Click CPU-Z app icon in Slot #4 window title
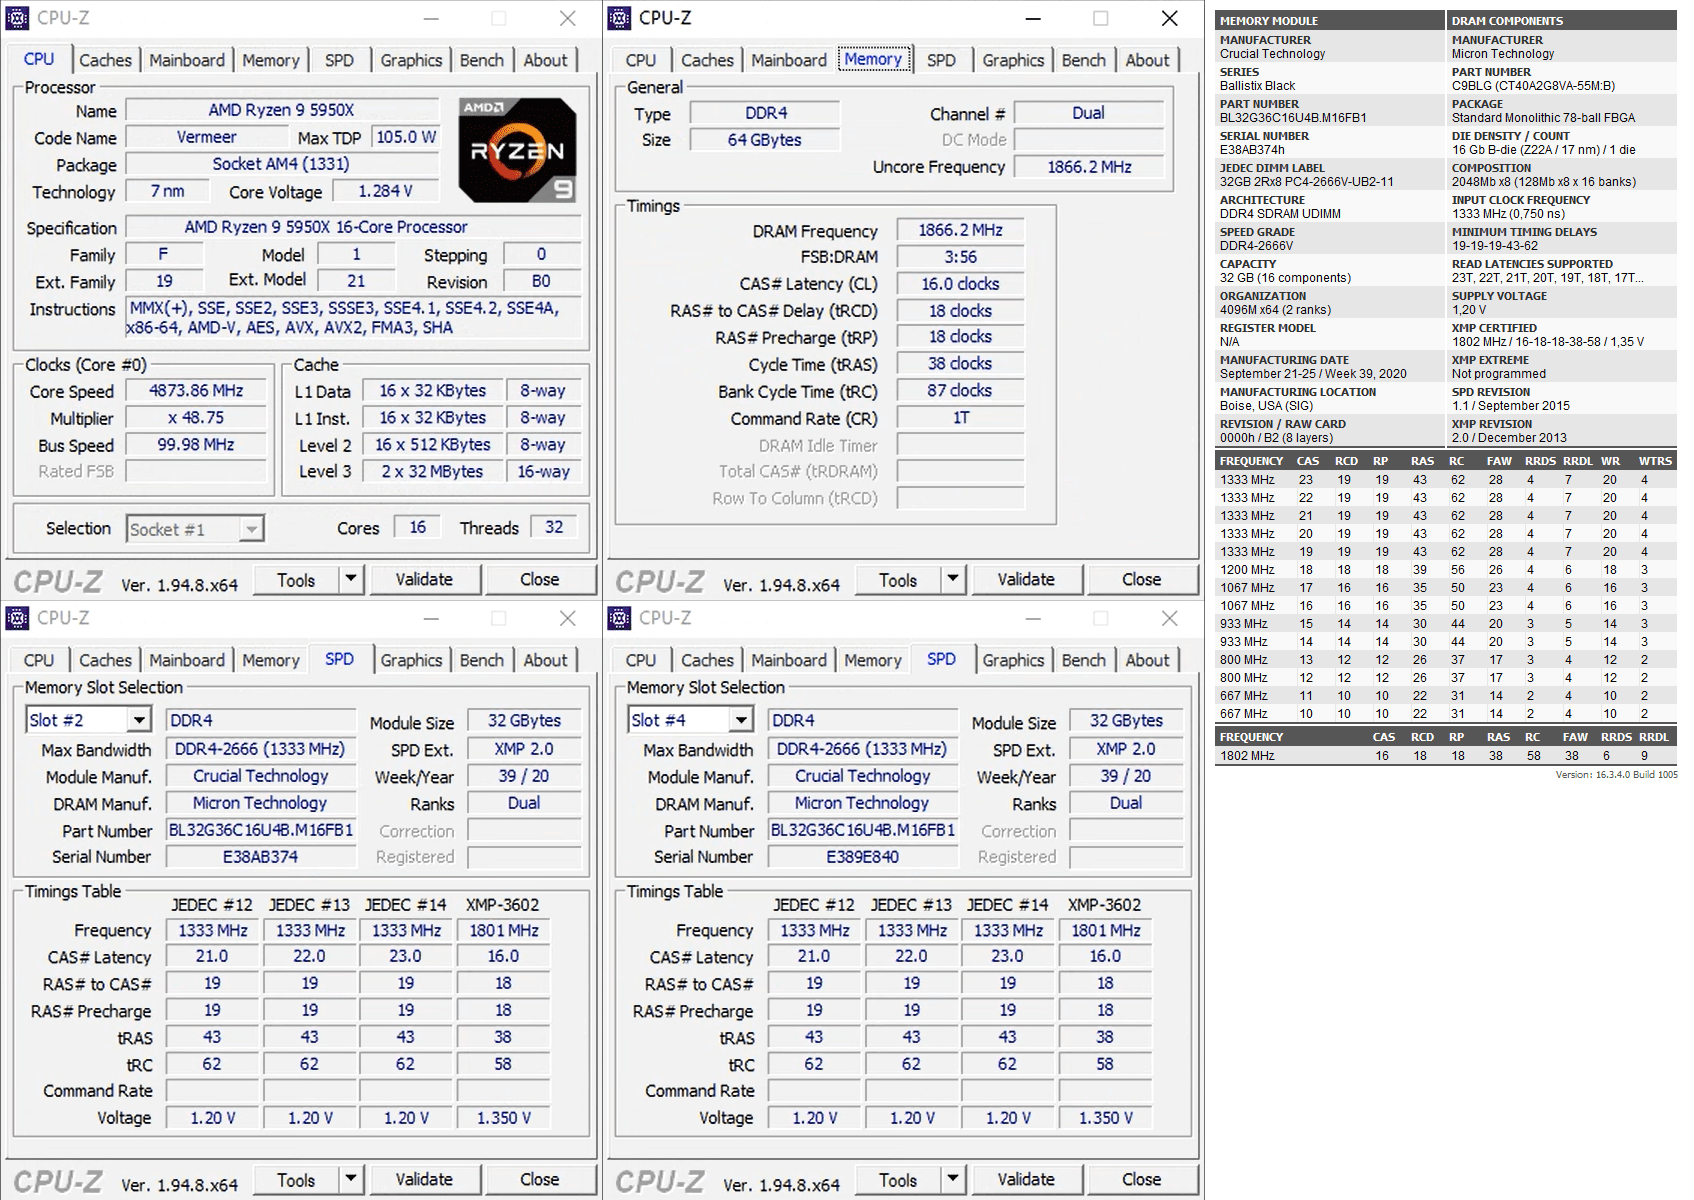This screenshot has width=1694, height=1200. point(619,618)
